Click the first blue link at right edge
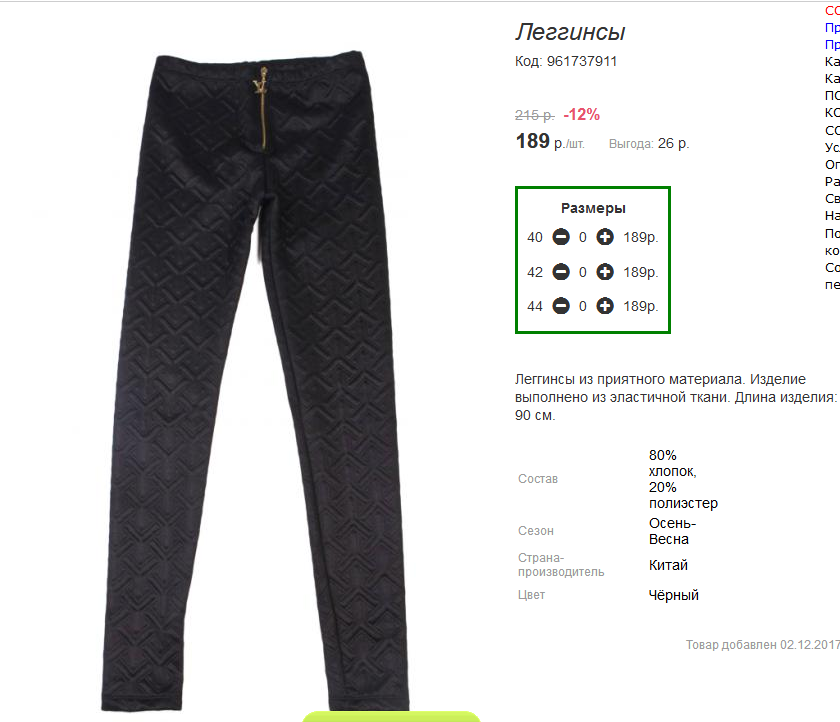The height and width of the screenshot is (722, 840). point(832,27)
